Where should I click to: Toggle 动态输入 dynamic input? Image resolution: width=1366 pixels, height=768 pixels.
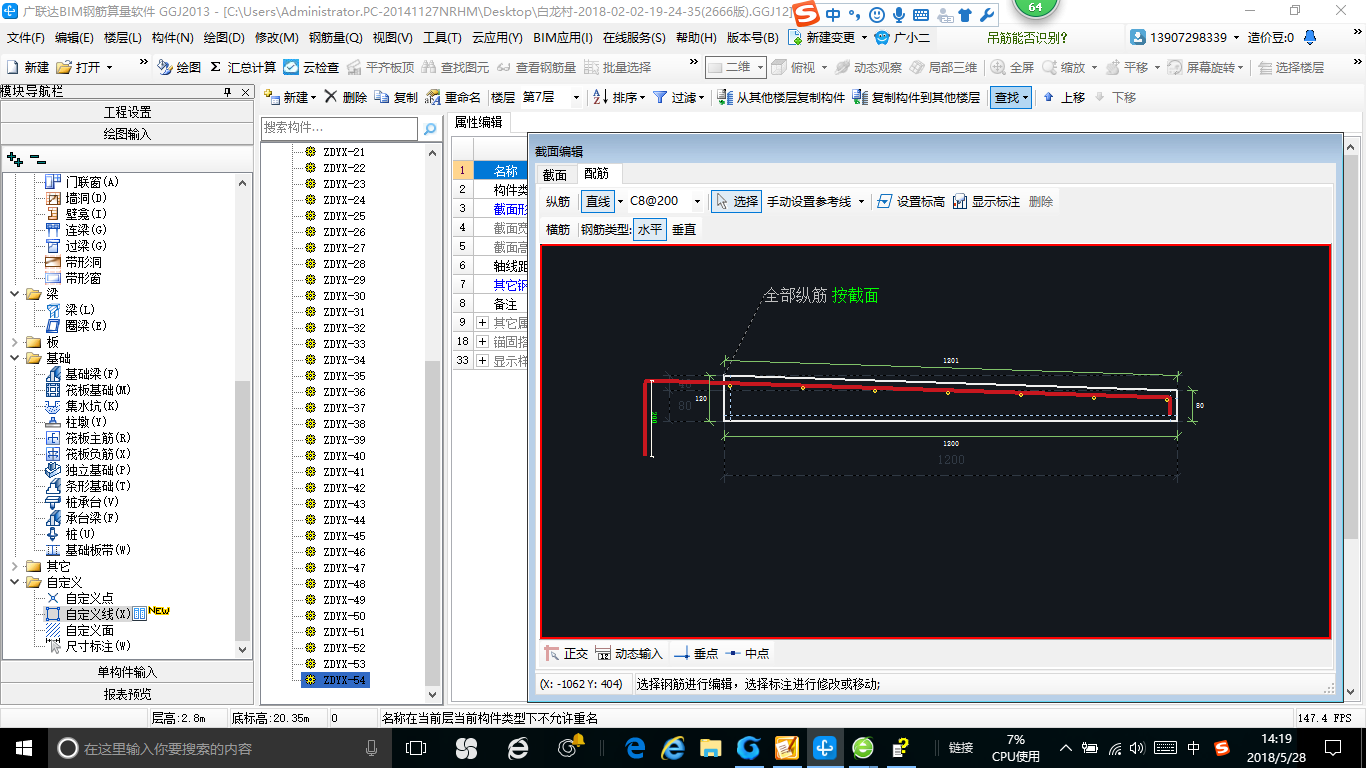629,653
